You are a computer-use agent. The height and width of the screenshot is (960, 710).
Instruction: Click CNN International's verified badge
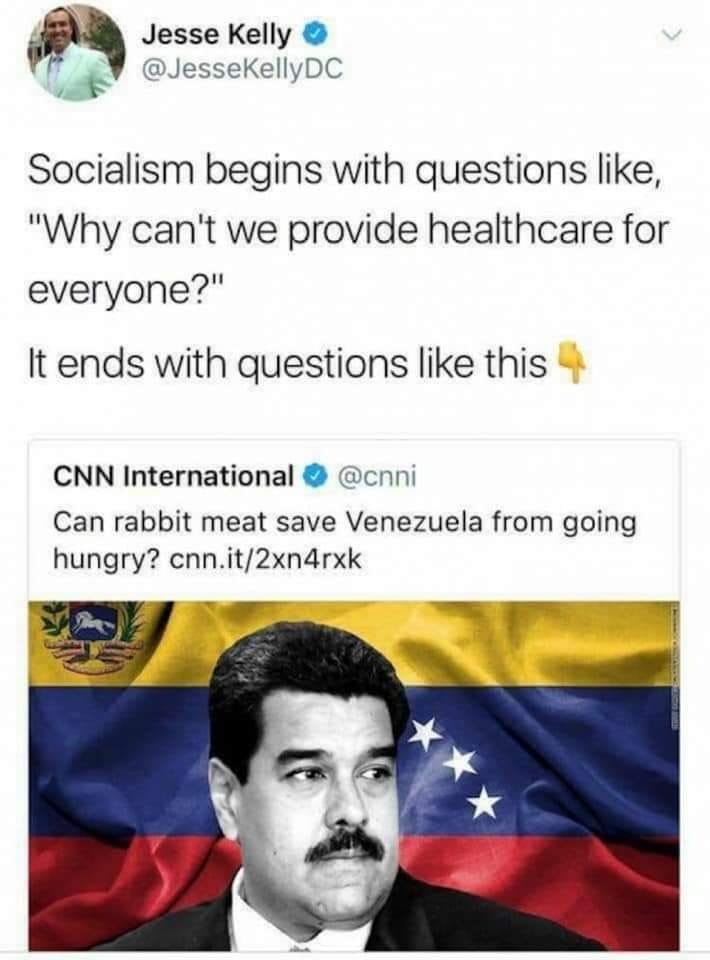316,476
